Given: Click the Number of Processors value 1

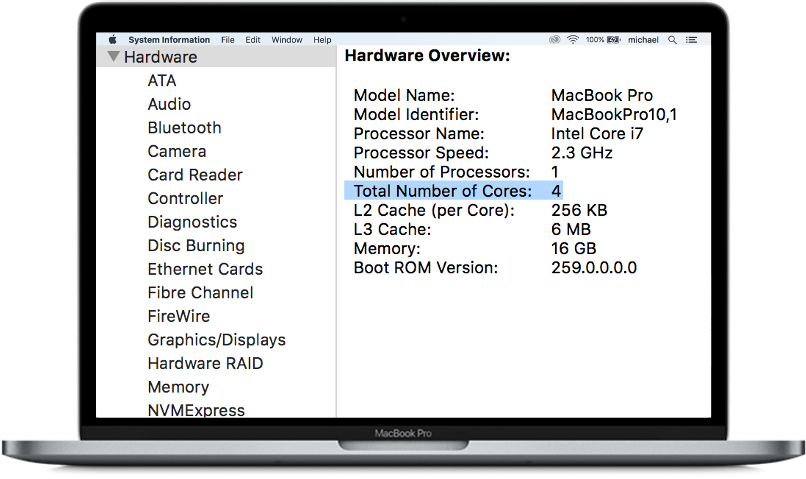Looking at the screenshot, I should pyautogui.click(x=555, y=172).
